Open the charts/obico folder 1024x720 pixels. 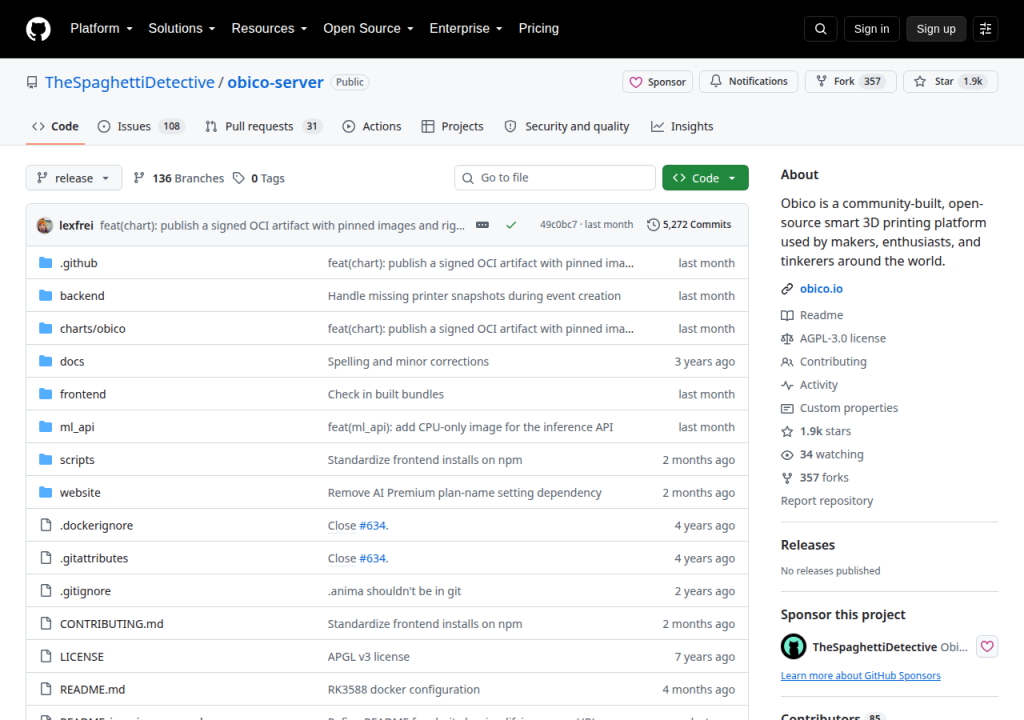(92, 328)
